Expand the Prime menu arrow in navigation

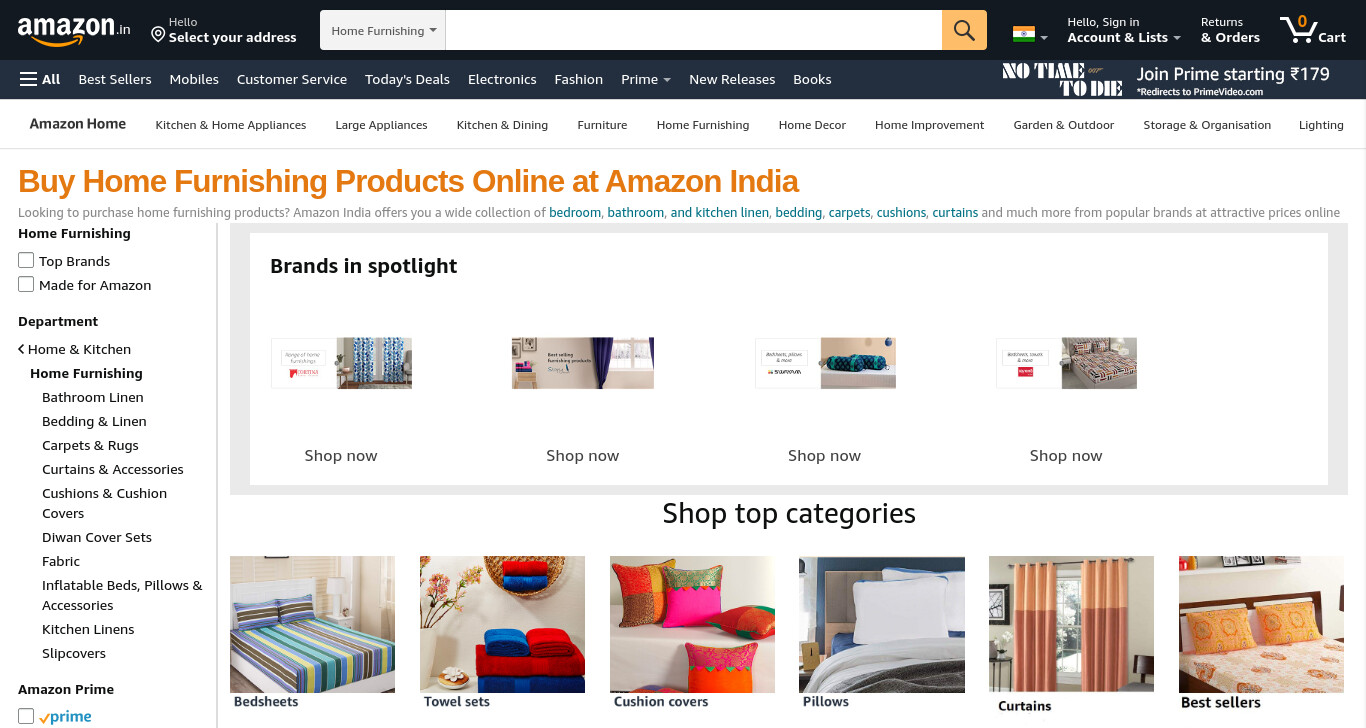click(666, 80)
